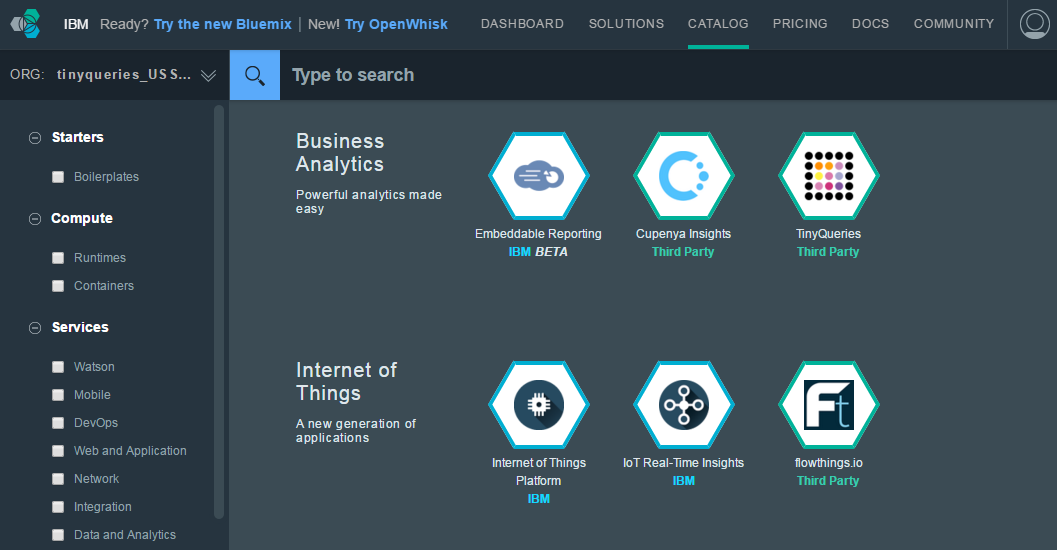The width and height of the screenshot is (1057, 550).
Task: Collapse the Starters section
Action: pyautogui.click(x=34, y=138)
